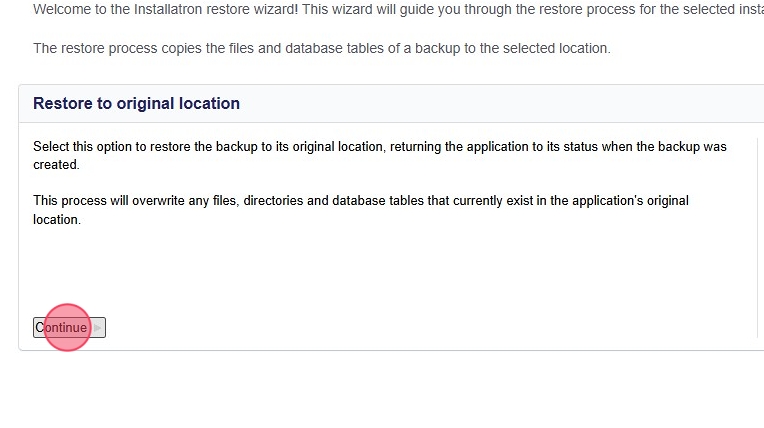Click the red circular highlight marker
This screenshot has width=764, height=428.
pos(68,327)
